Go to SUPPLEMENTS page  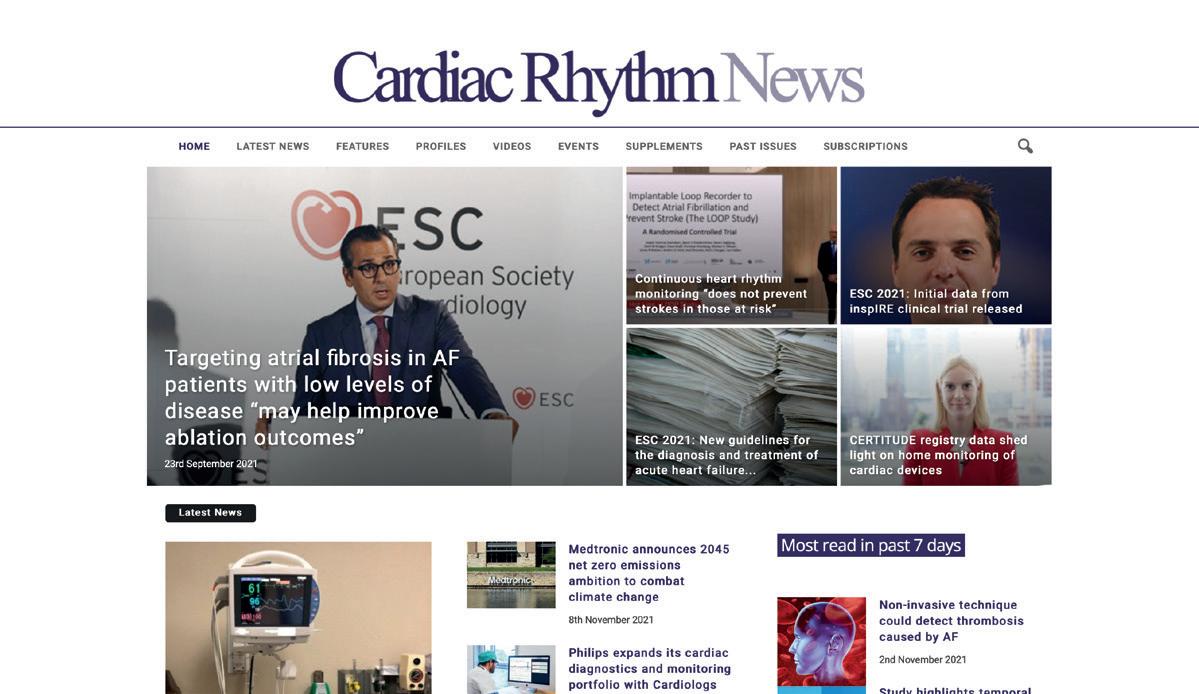coord(664,146)
